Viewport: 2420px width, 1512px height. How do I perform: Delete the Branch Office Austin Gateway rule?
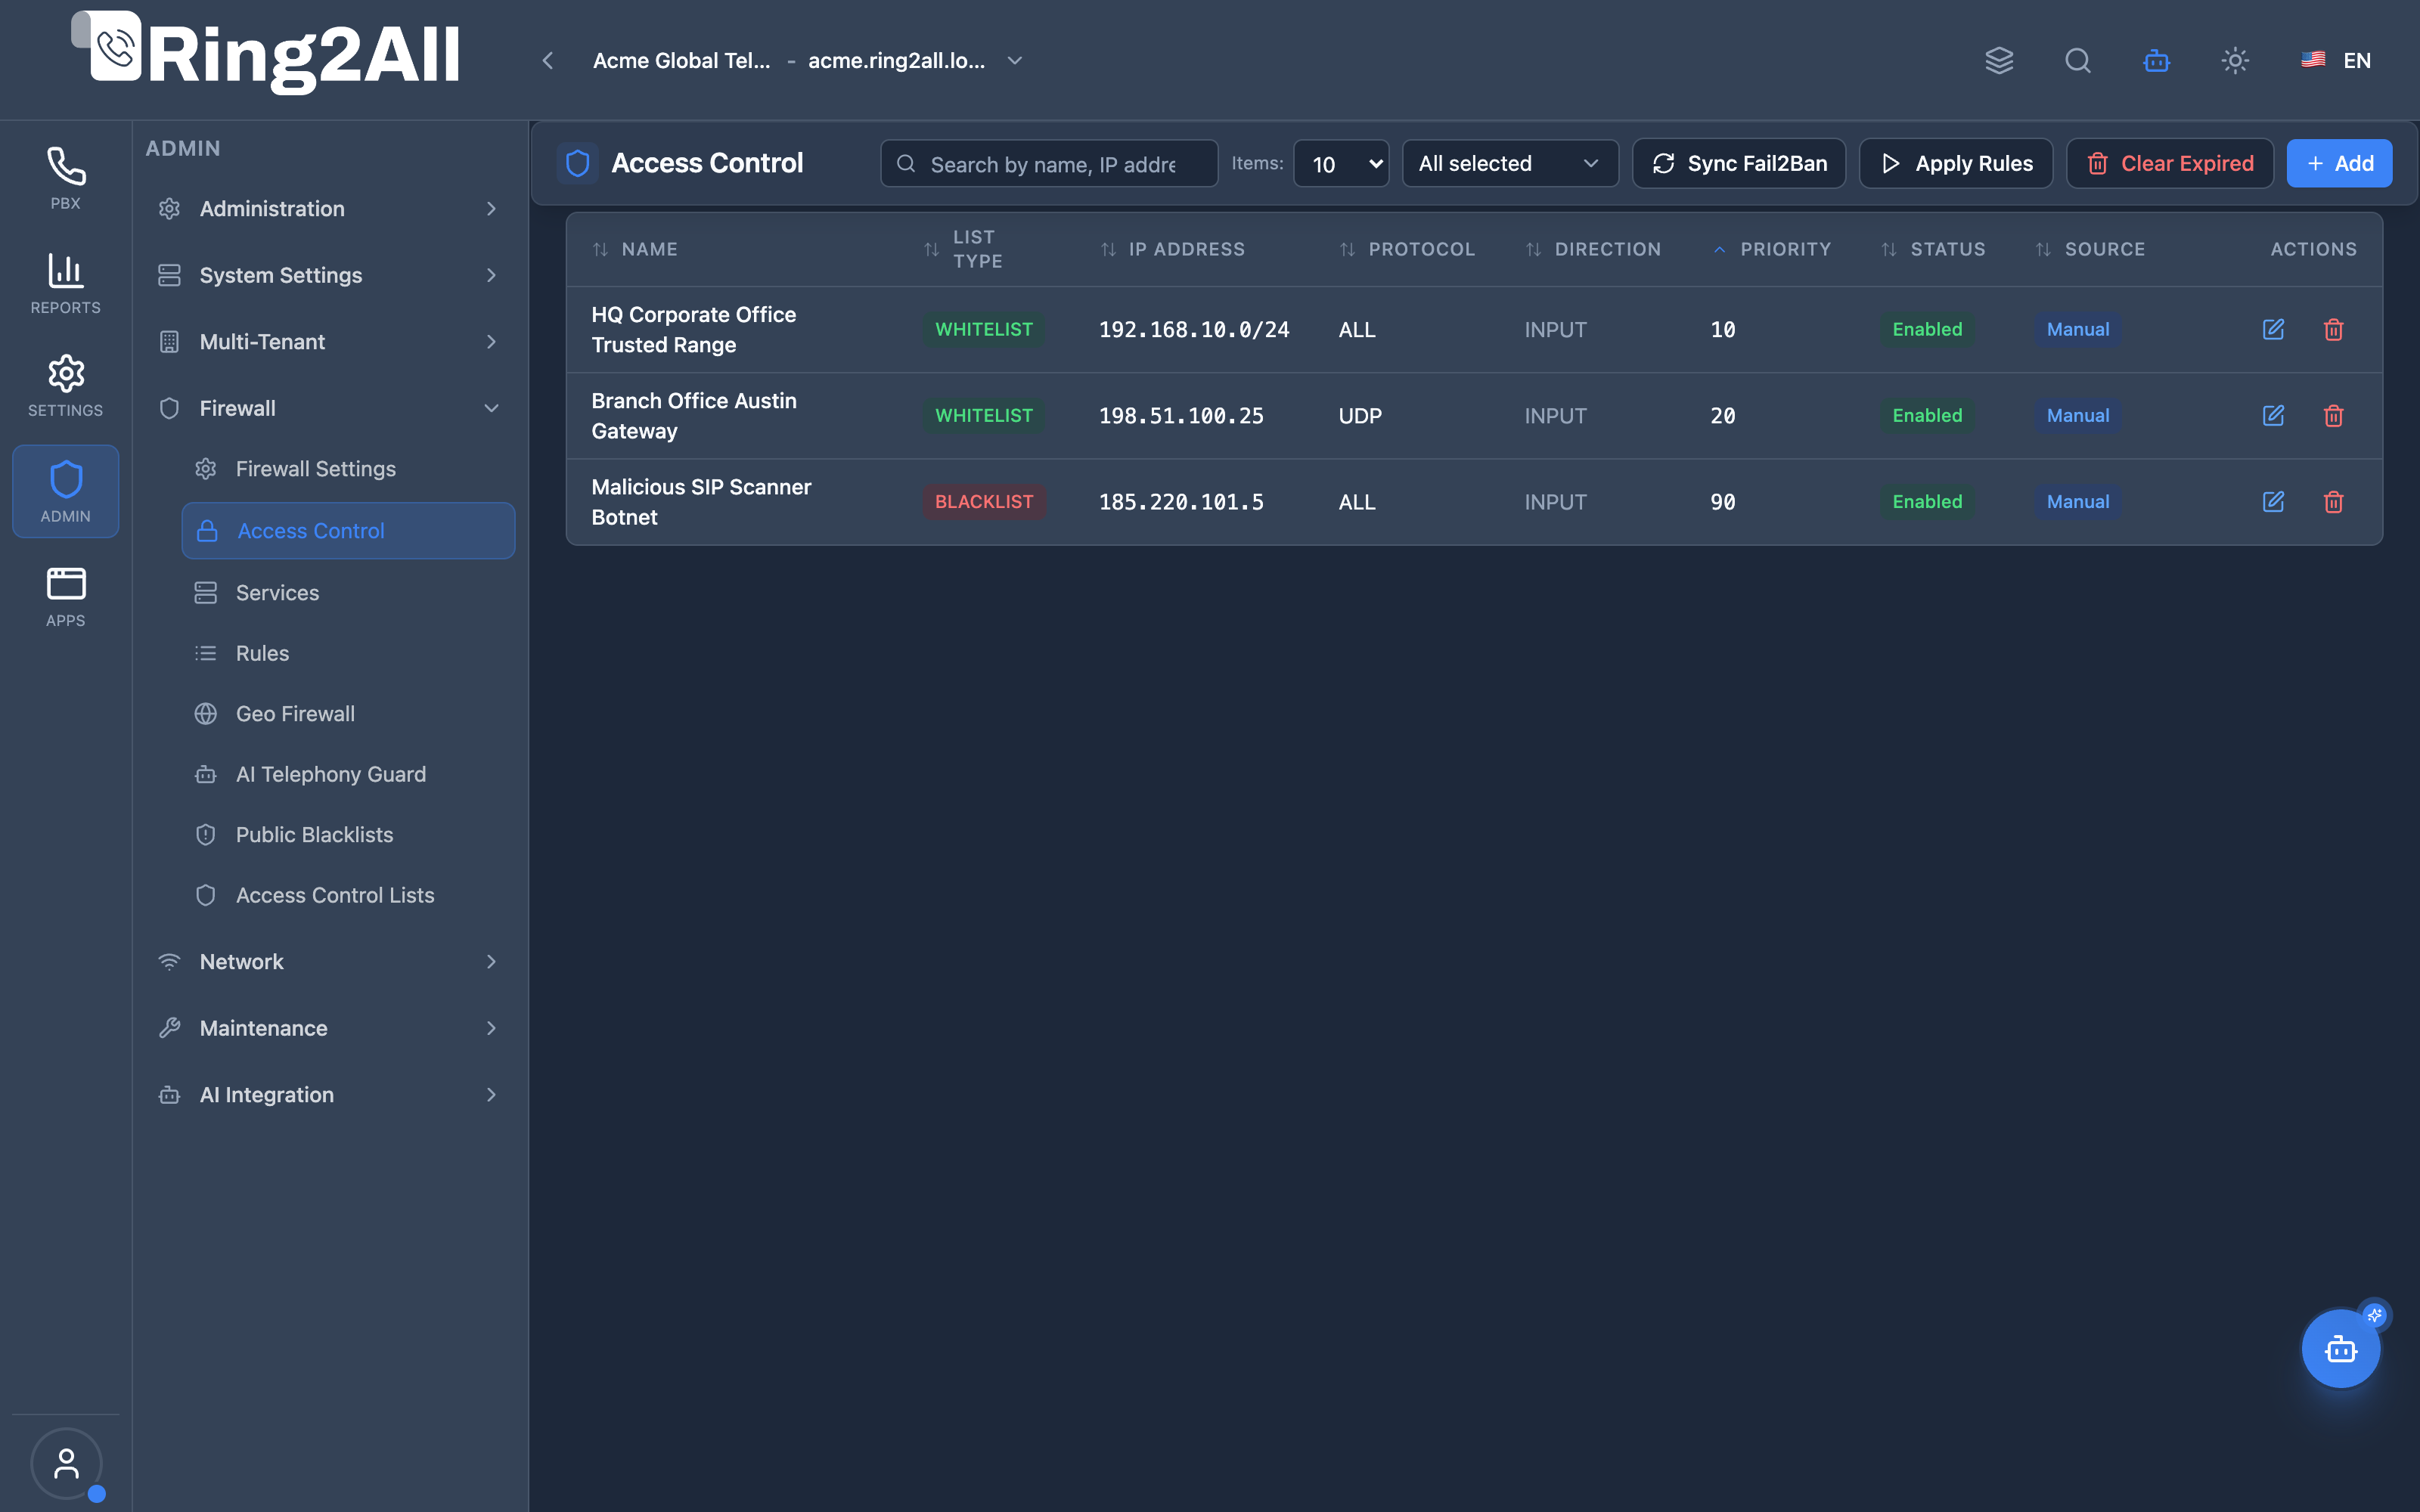click(2333, 415)
